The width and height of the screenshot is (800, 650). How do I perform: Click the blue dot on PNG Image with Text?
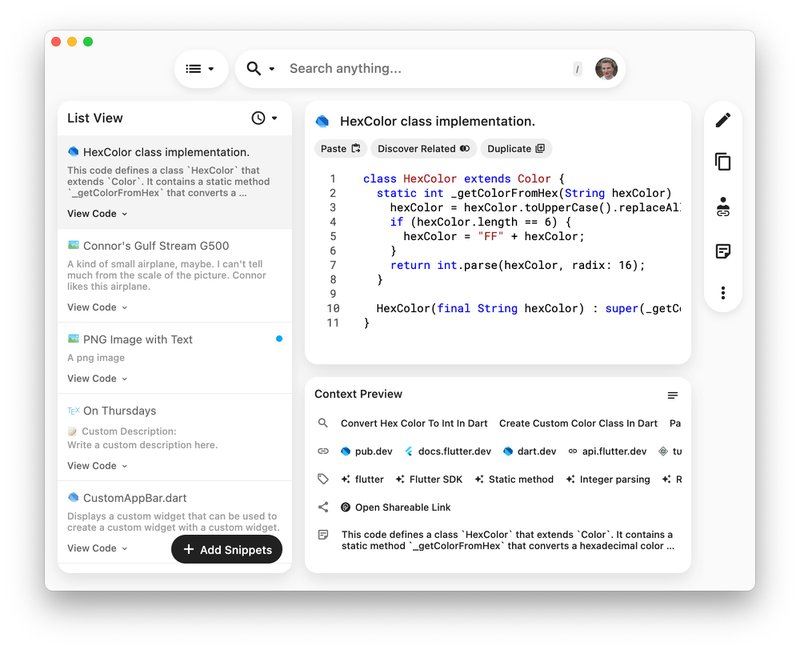(277, 340)
